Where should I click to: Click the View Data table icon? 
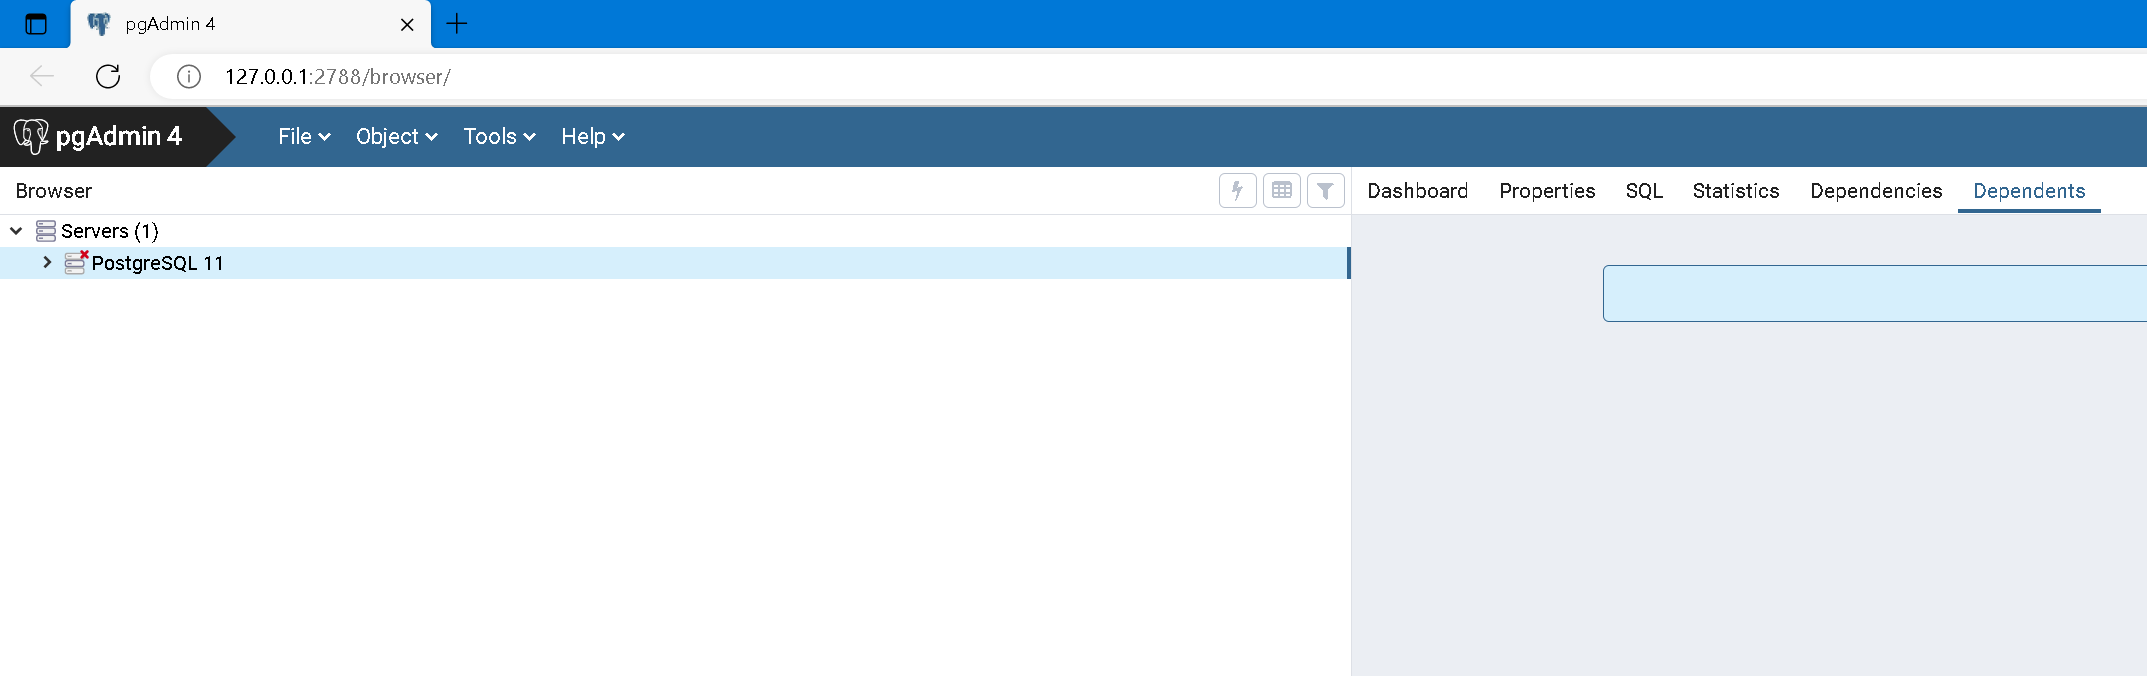tap(1282, 190)
